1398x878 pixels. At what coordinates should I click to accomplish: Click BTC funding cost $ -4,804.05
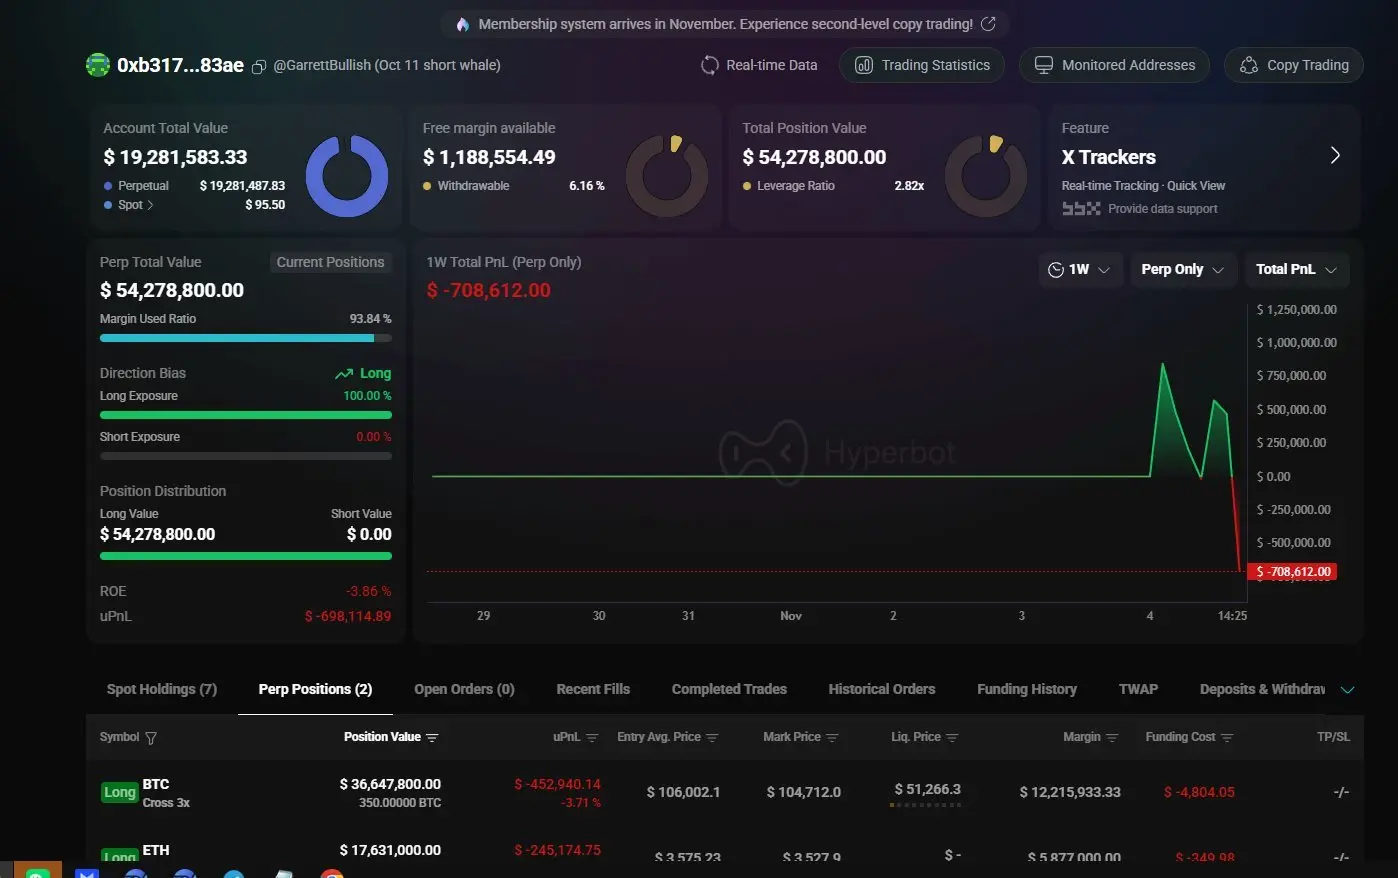click(1199, 792)
